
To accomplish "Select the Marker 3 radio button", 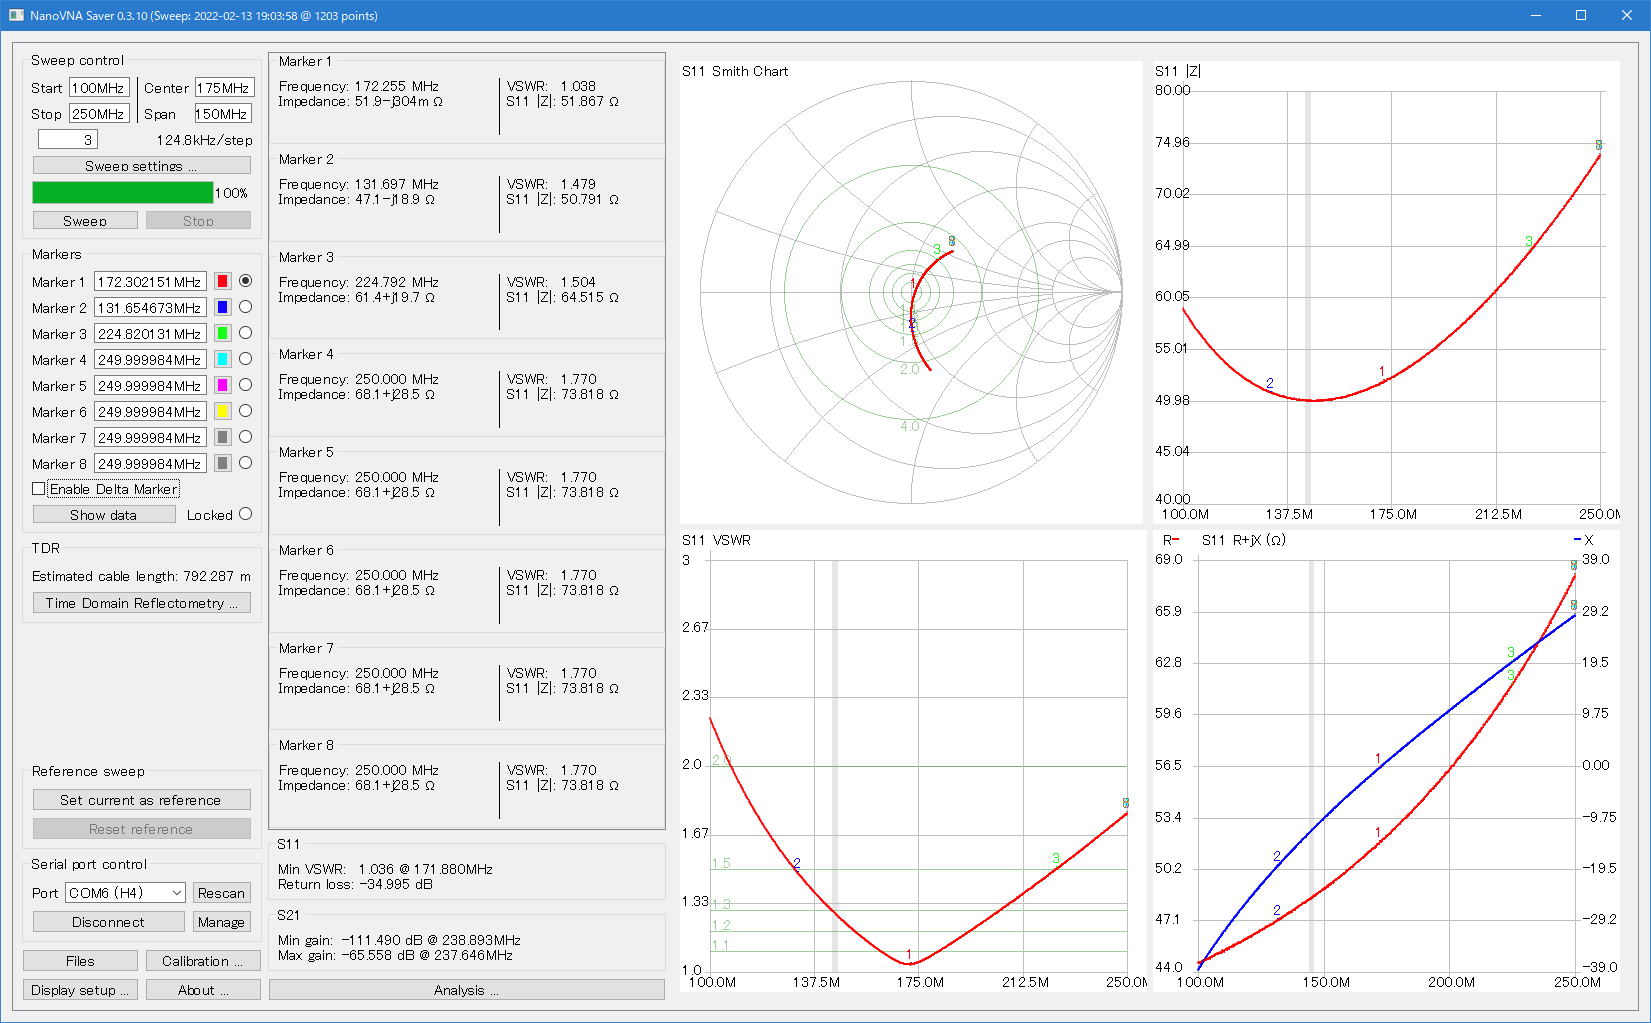I will coord(245,333).
